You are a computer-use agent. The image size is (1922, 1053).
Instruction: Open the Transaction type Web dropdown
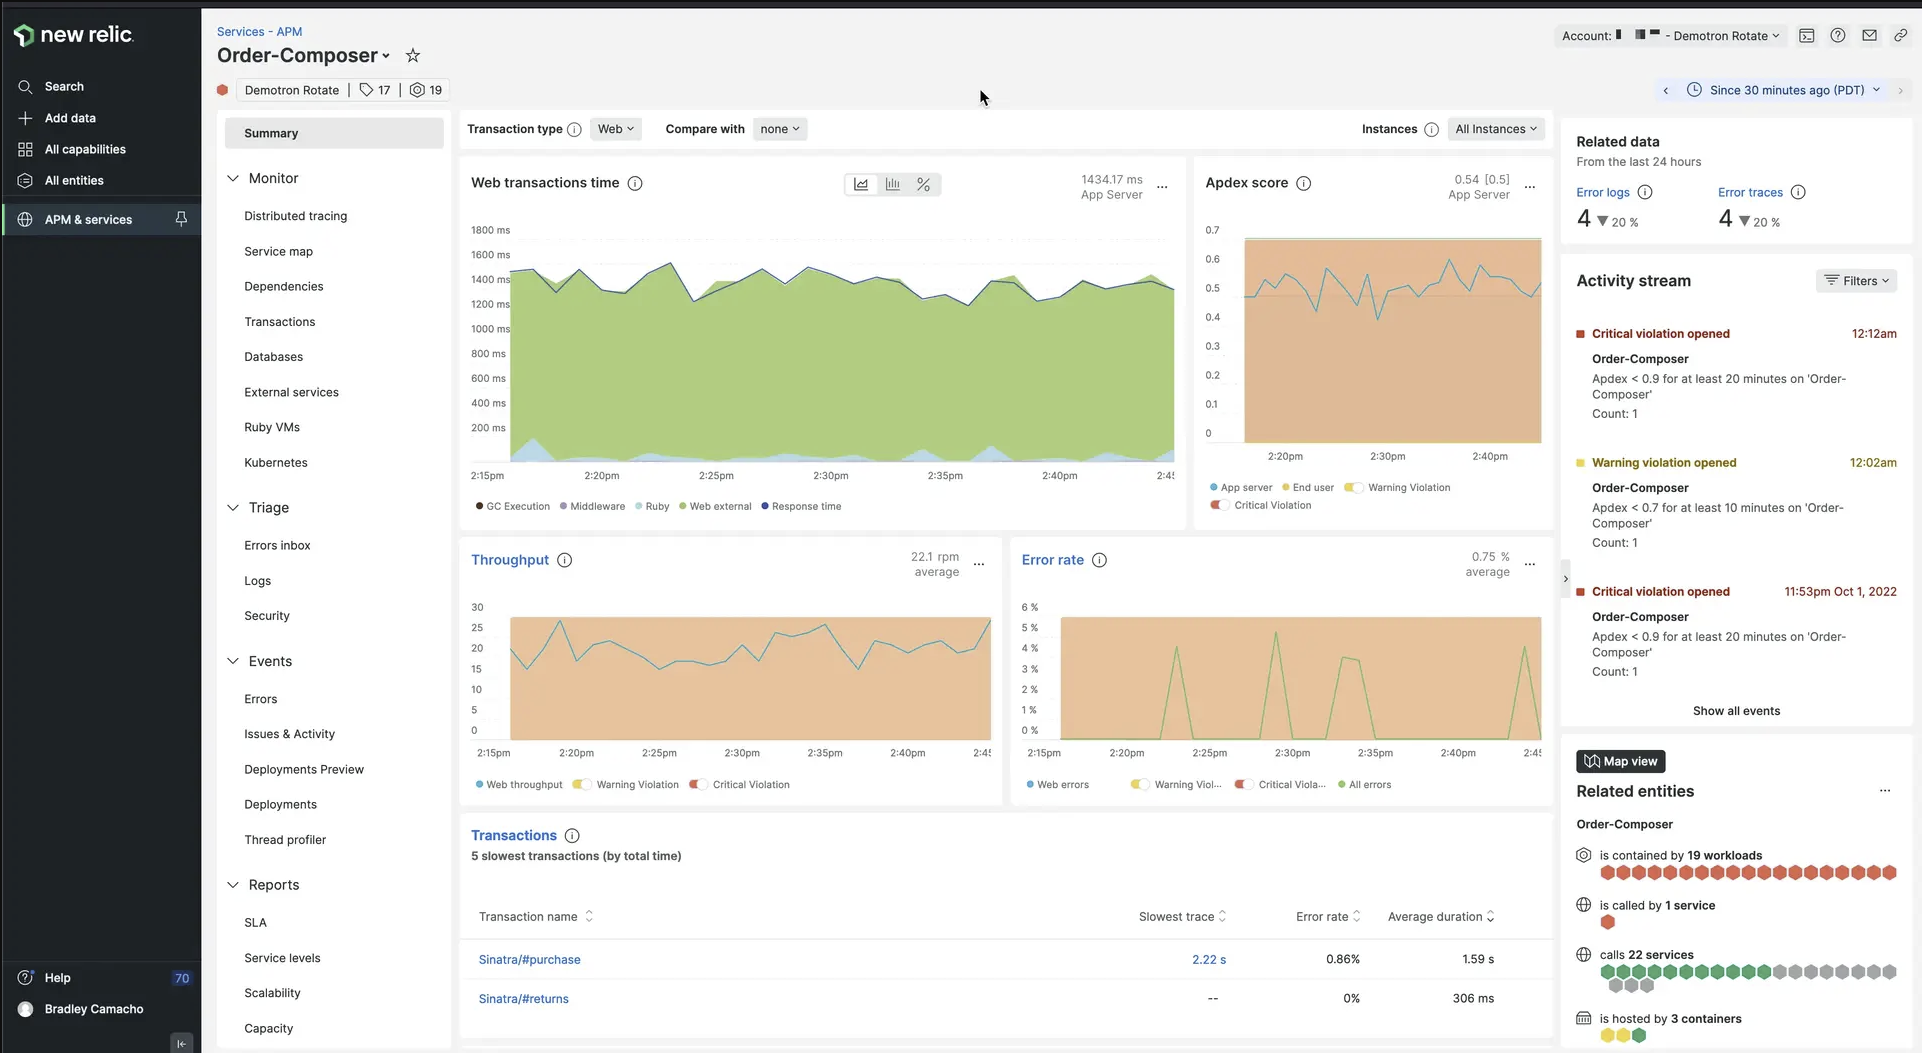615,129
